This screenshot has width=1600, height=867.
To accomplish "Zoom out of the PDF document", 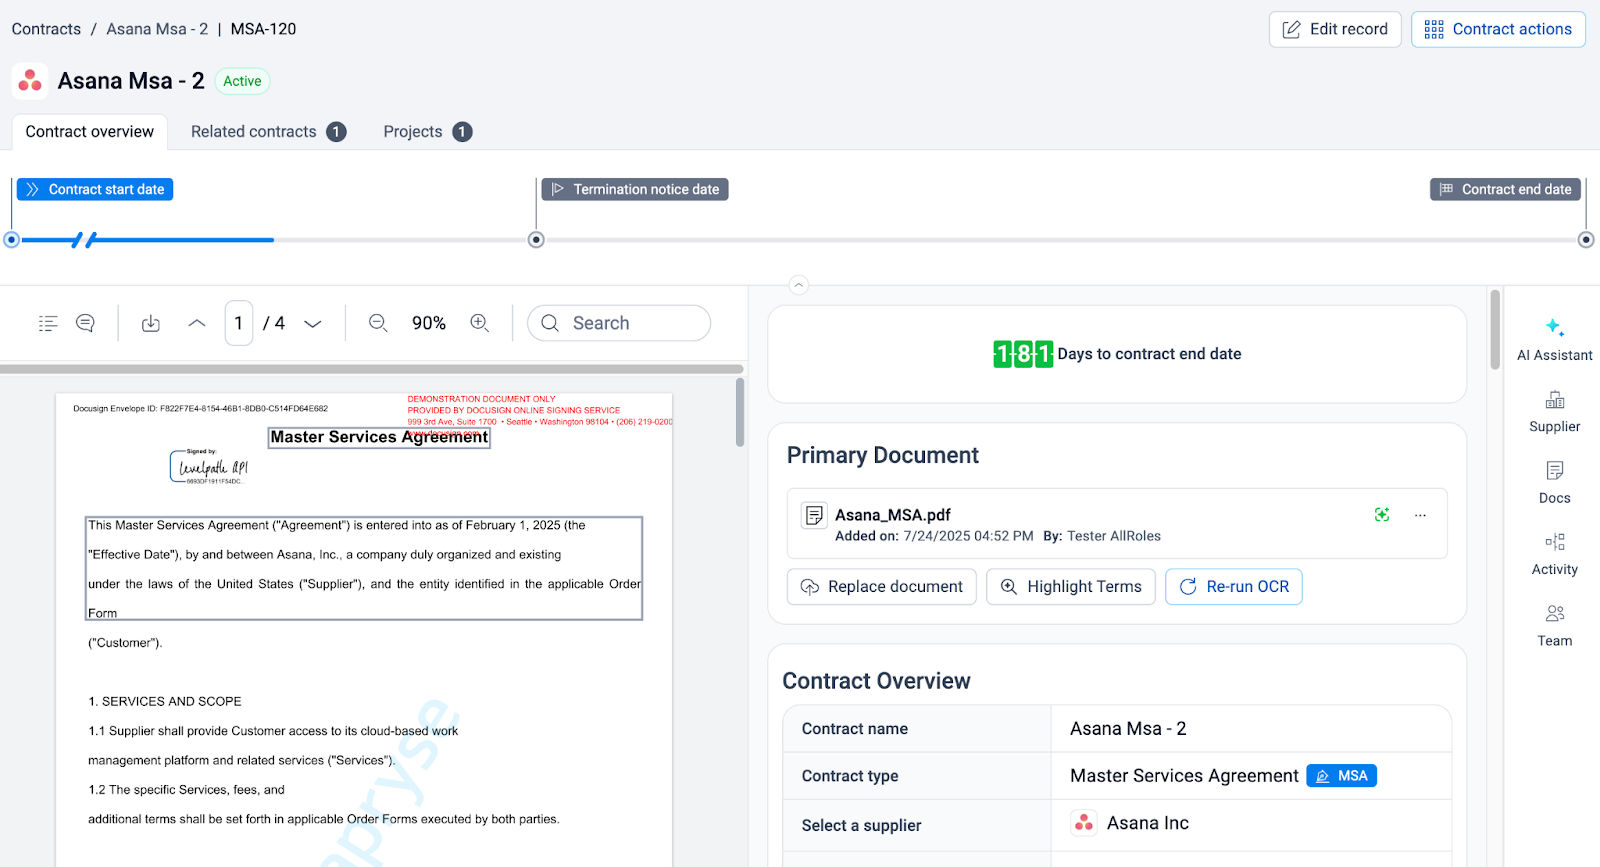I will pyautogui.click(x=378, y=323).
